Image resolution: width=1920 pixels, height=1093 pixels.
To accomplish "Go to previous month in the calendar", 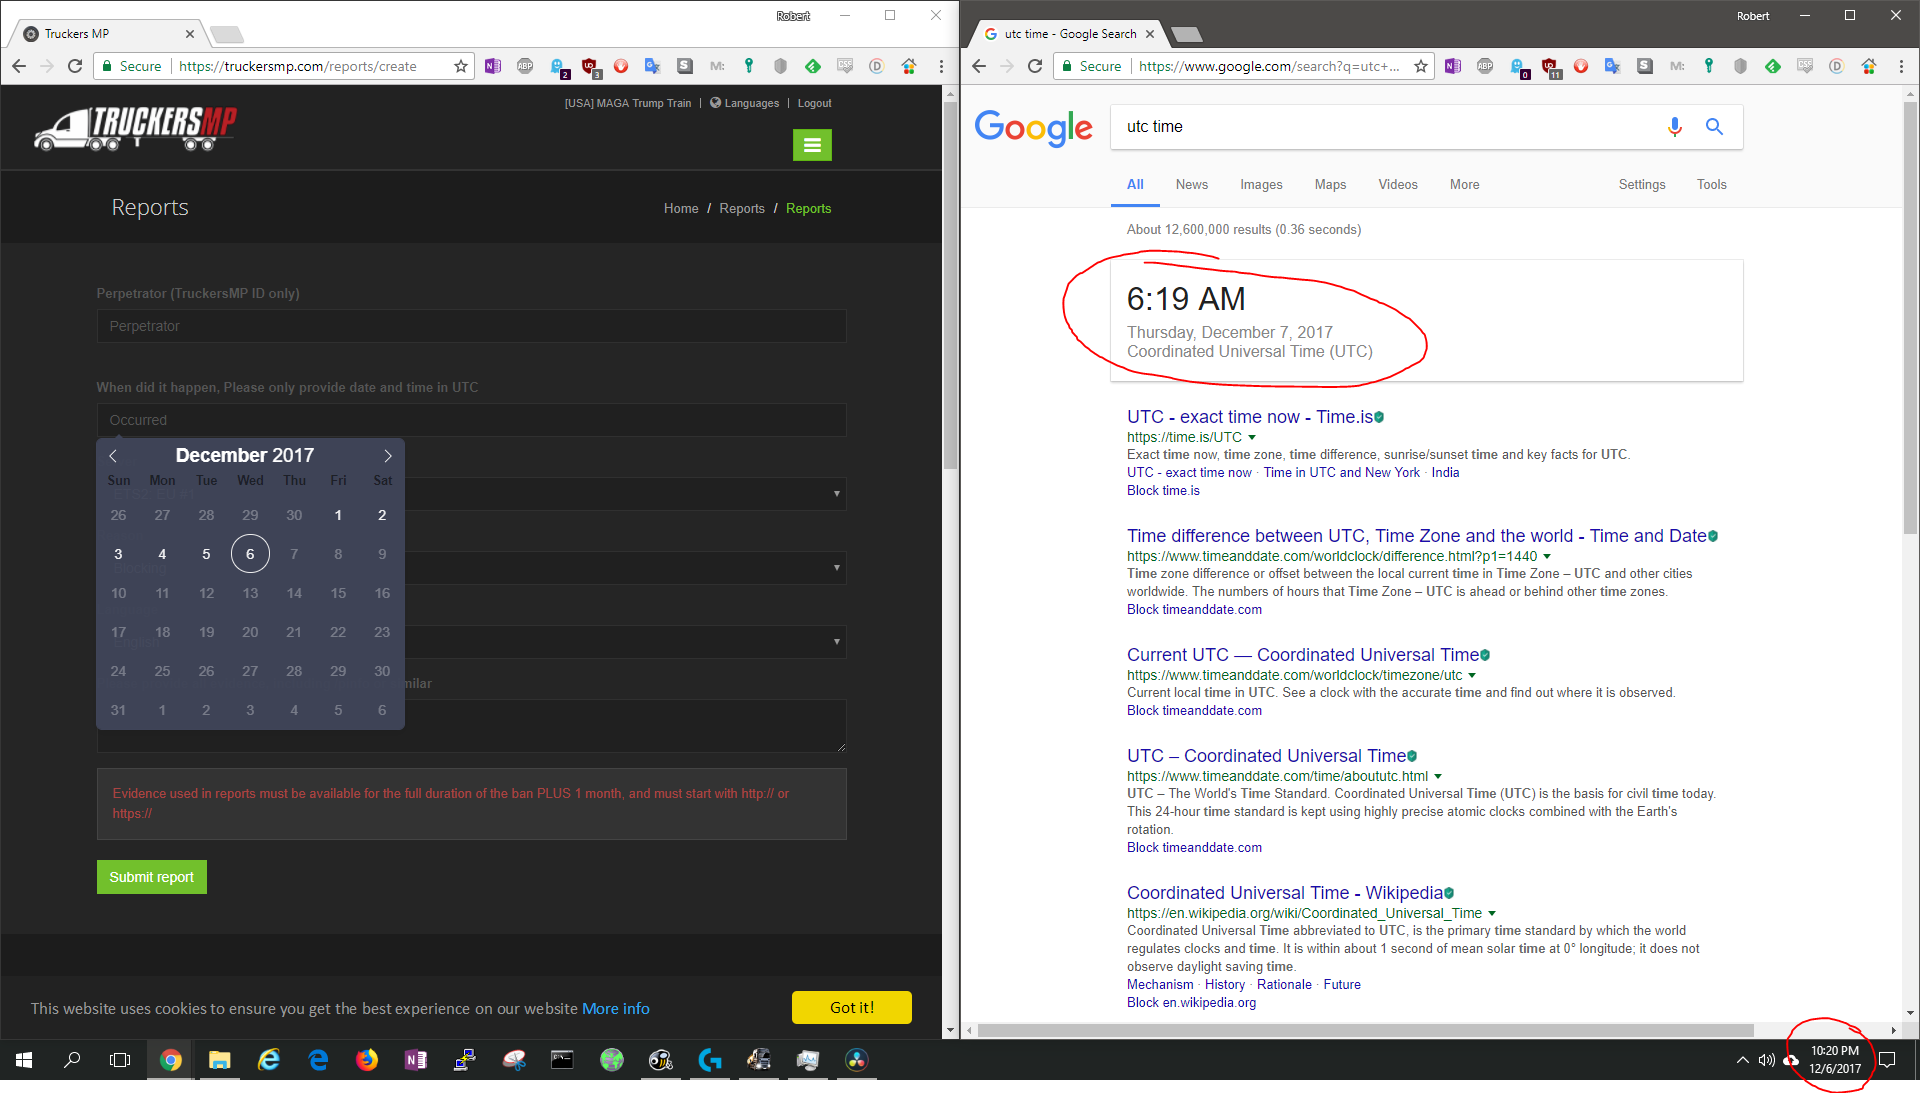I will tap(113, 456).
